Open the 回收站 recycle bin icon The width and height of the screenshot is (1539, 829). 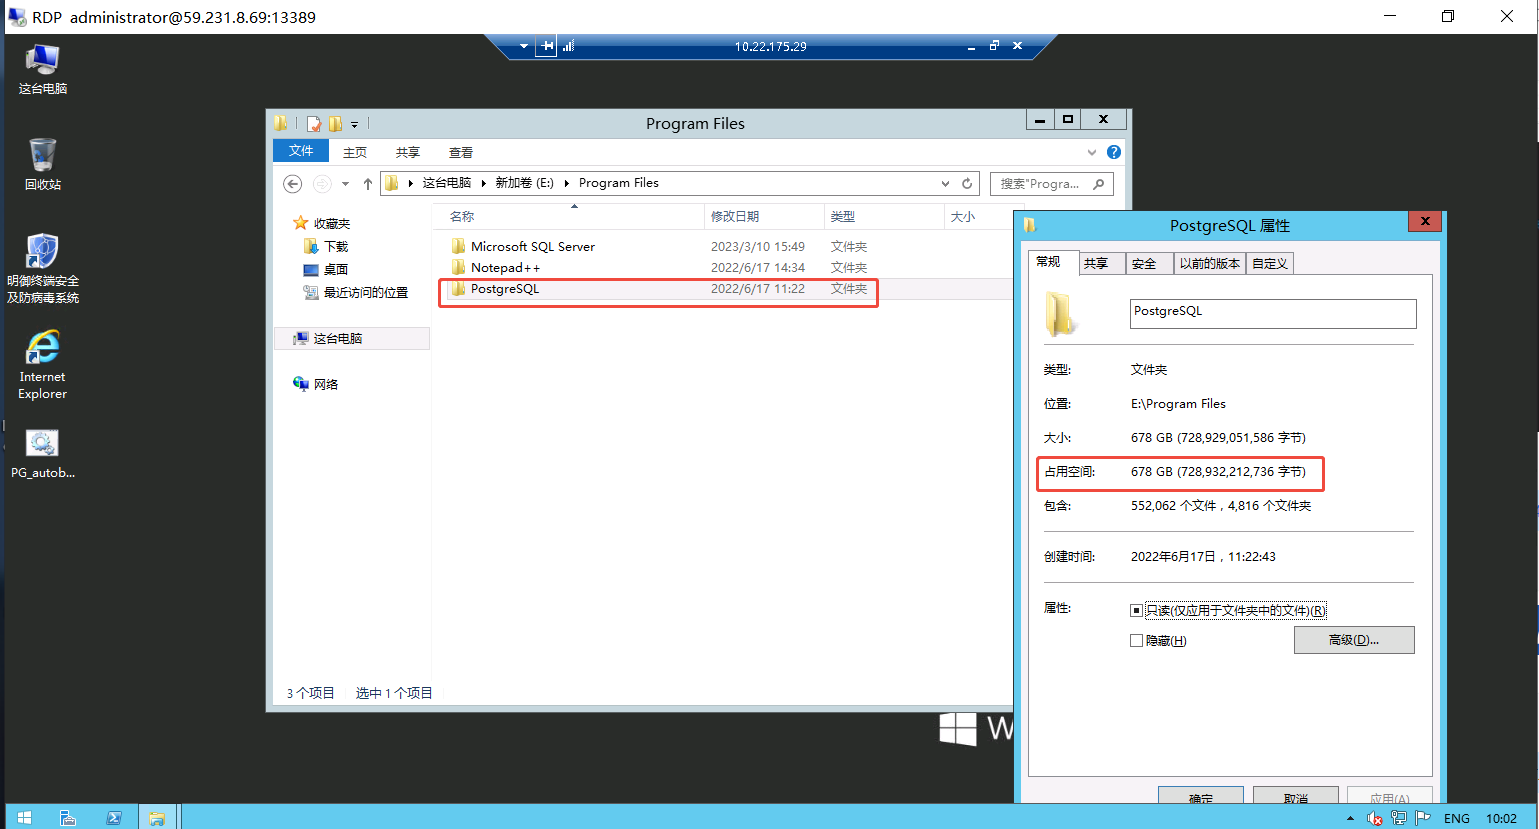[x=42, y=164]
